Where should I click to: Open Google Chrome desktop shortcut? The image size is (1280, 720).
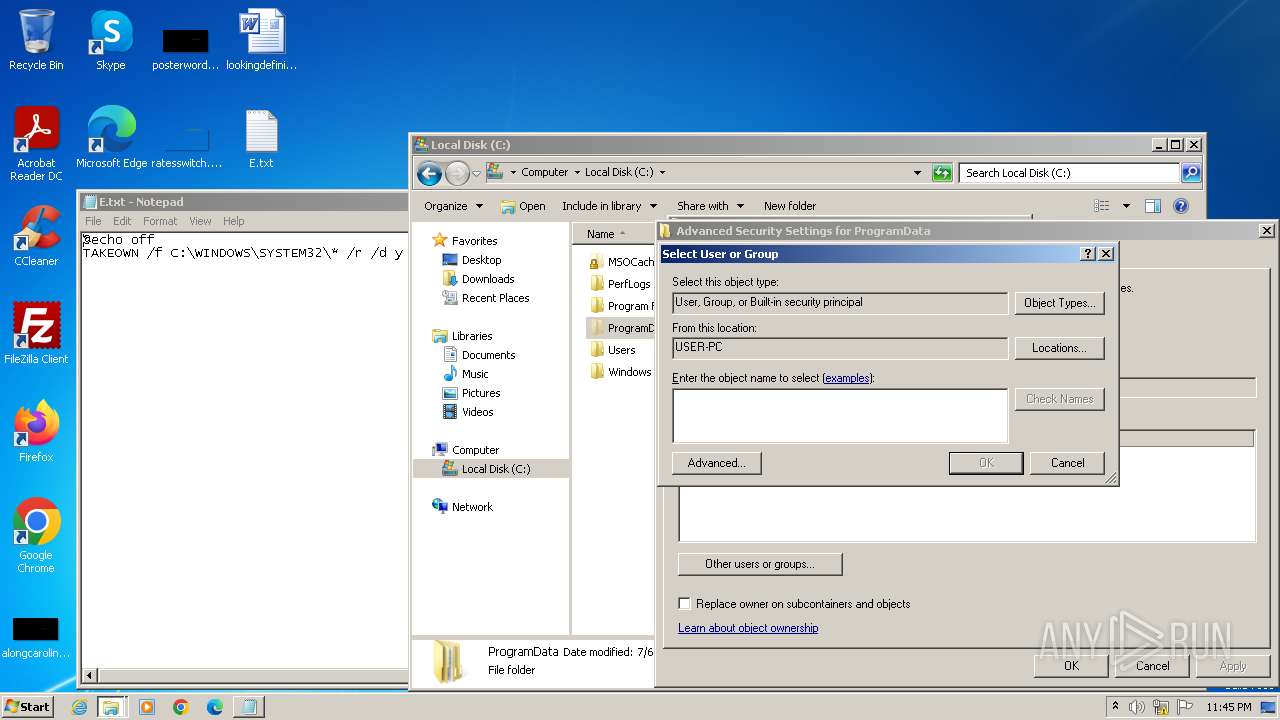[36, 535]
